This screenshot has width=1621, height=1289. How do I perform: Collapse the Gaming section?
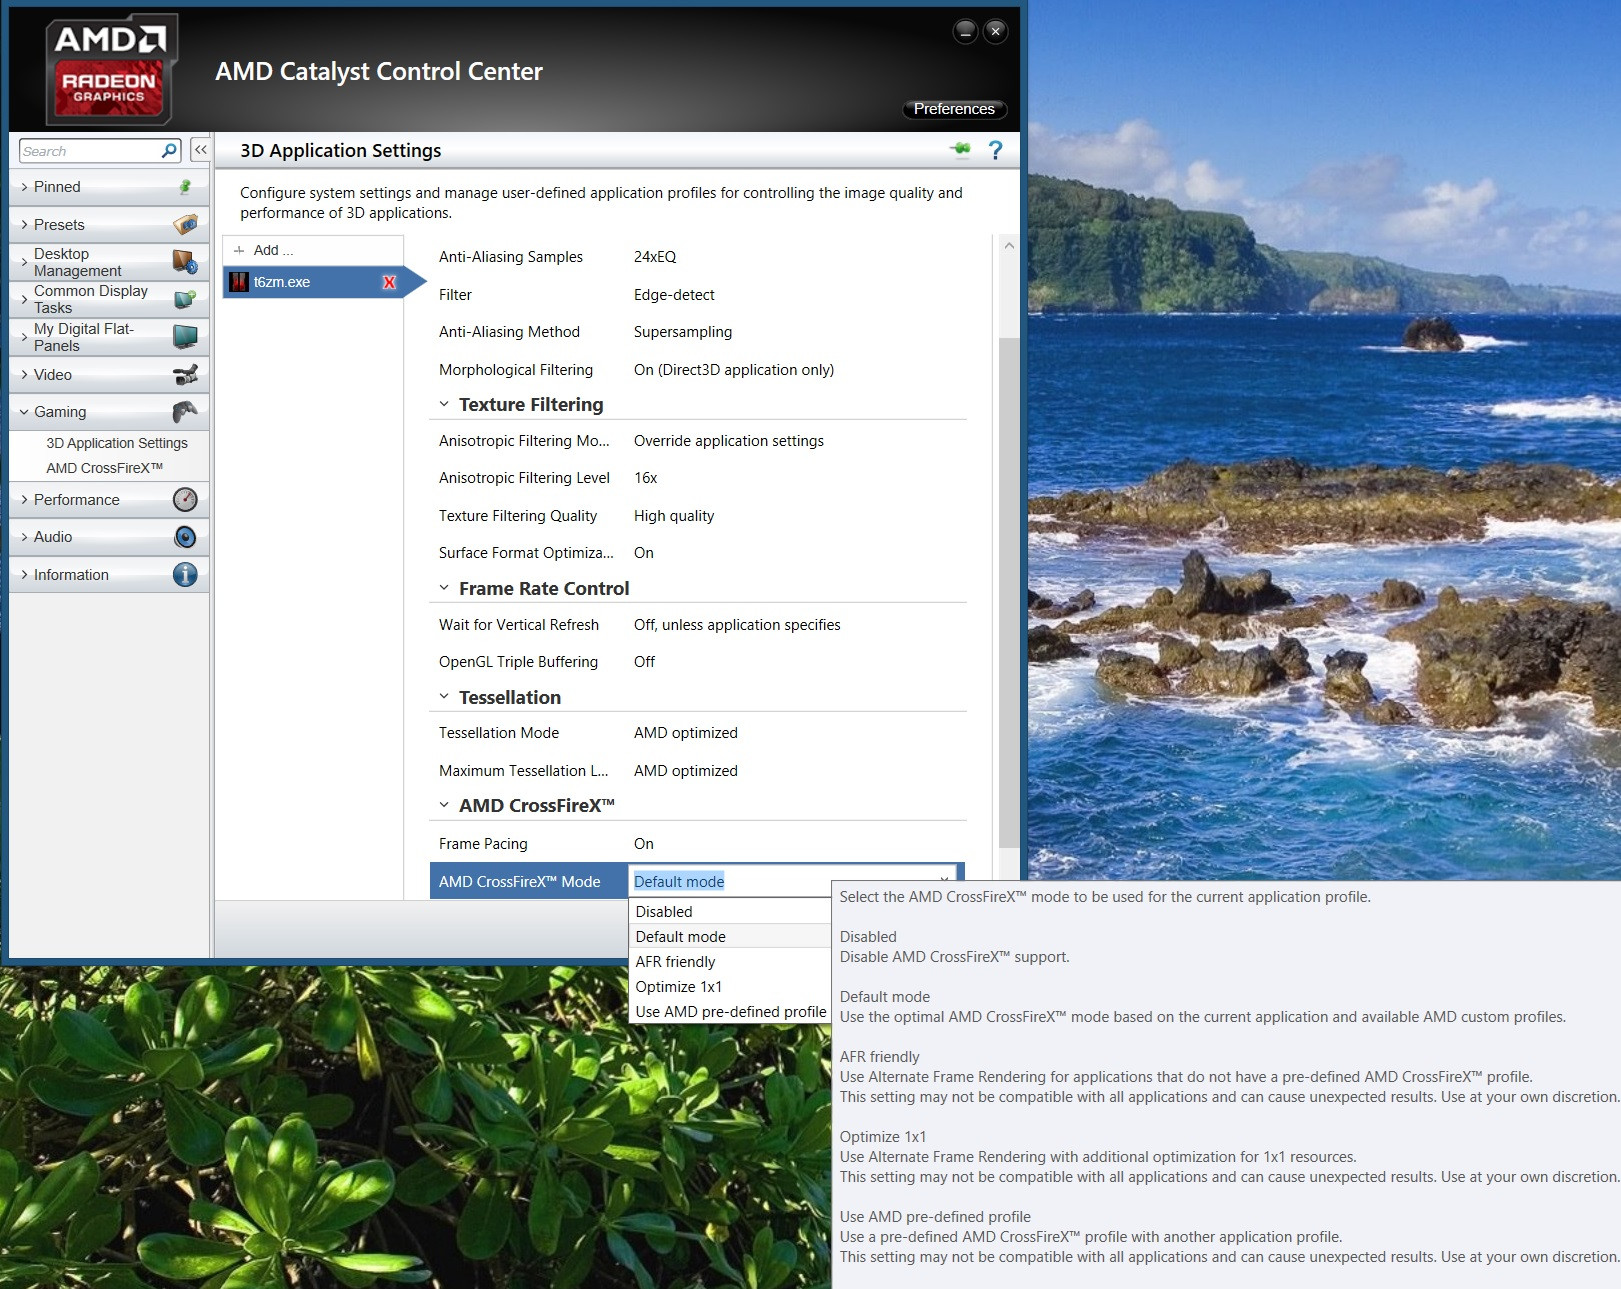click(x=24, y=411)
